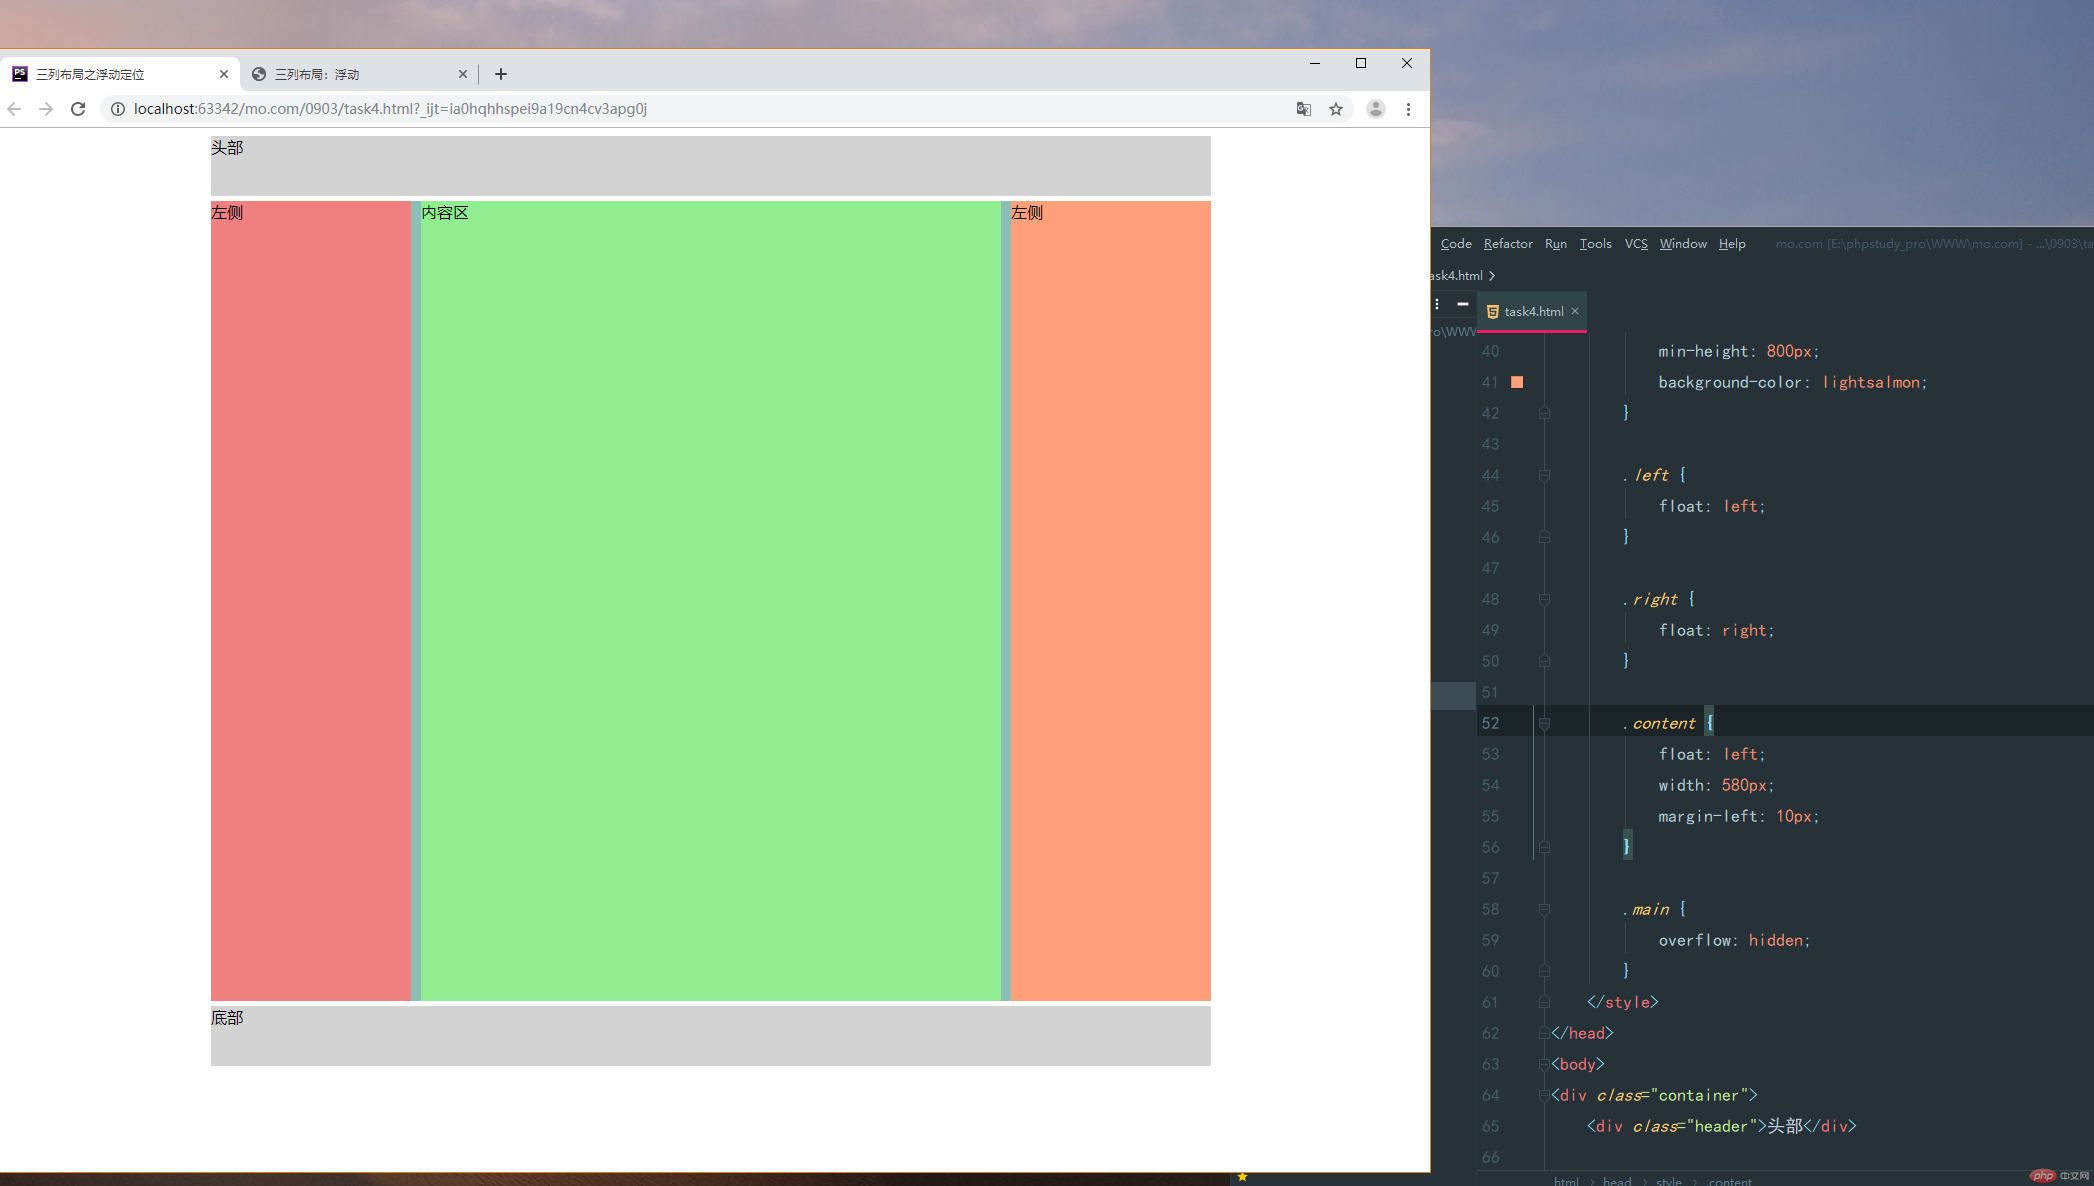Fold the closing style tag marker
Screen dimensions: 2094x1186
click(x=1544, y=1002)
